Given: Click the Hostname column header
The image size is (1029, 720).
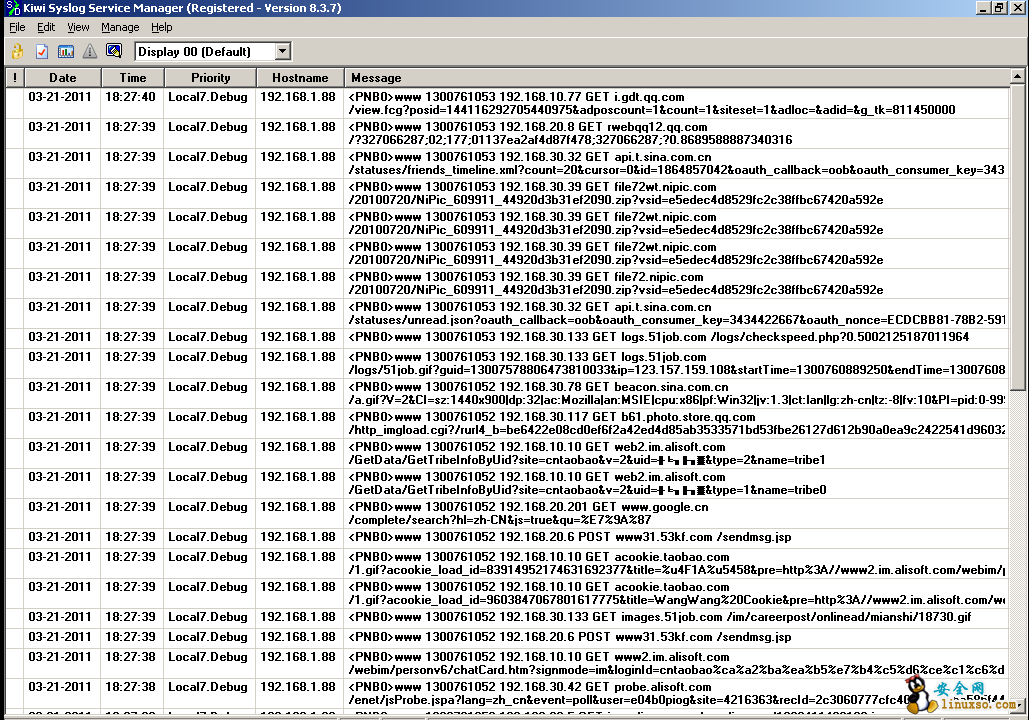Looking at the screenshot, I should pyautogui.click(x=300, y=77).
